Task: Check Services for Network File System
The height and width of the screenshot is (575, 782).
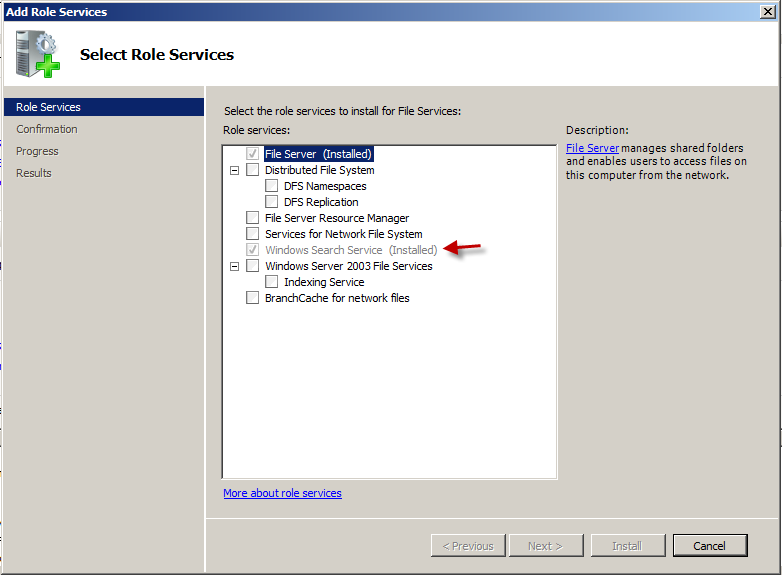Action: click(x=252, y=234)
